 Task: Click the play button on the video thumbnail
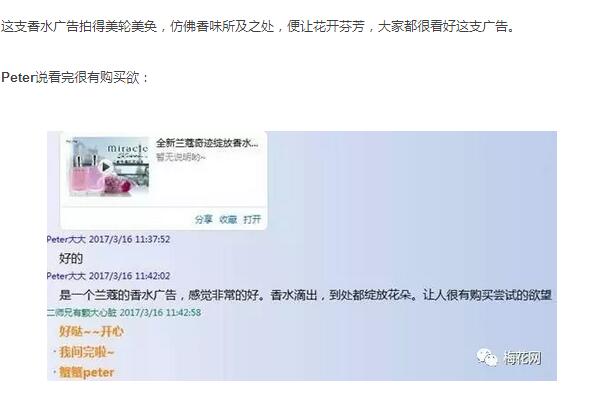(x=106, y=167)
